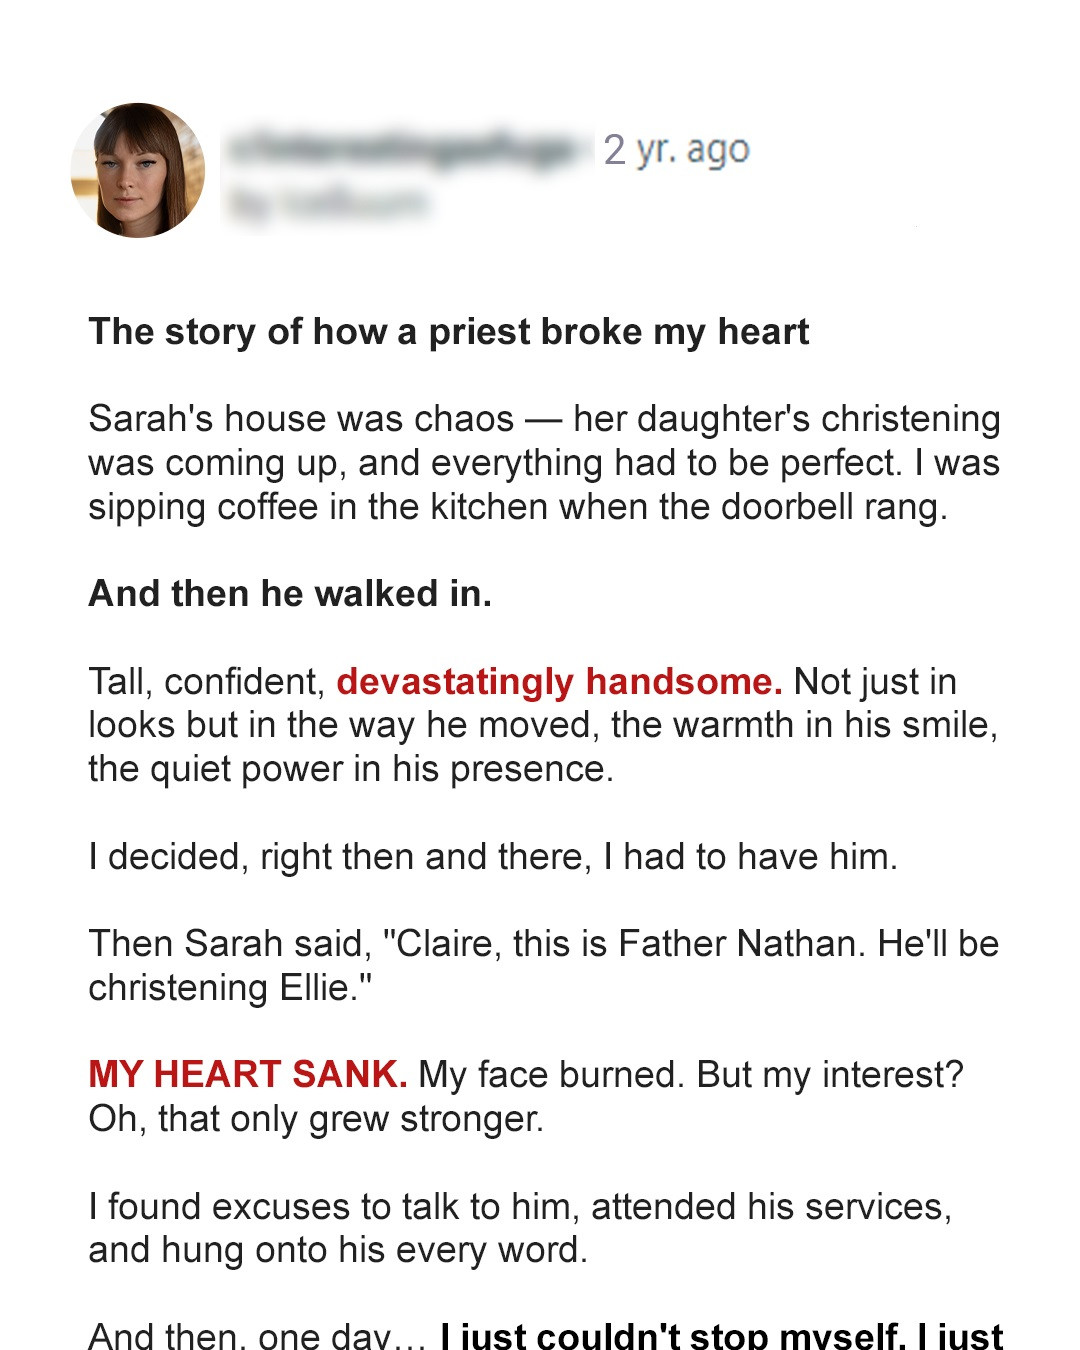The width and height of the screenshot is (1080, 1350).
Task: Click "and hung onto his every word." line
Action: pyautogui.click(x=338, y=1250)
